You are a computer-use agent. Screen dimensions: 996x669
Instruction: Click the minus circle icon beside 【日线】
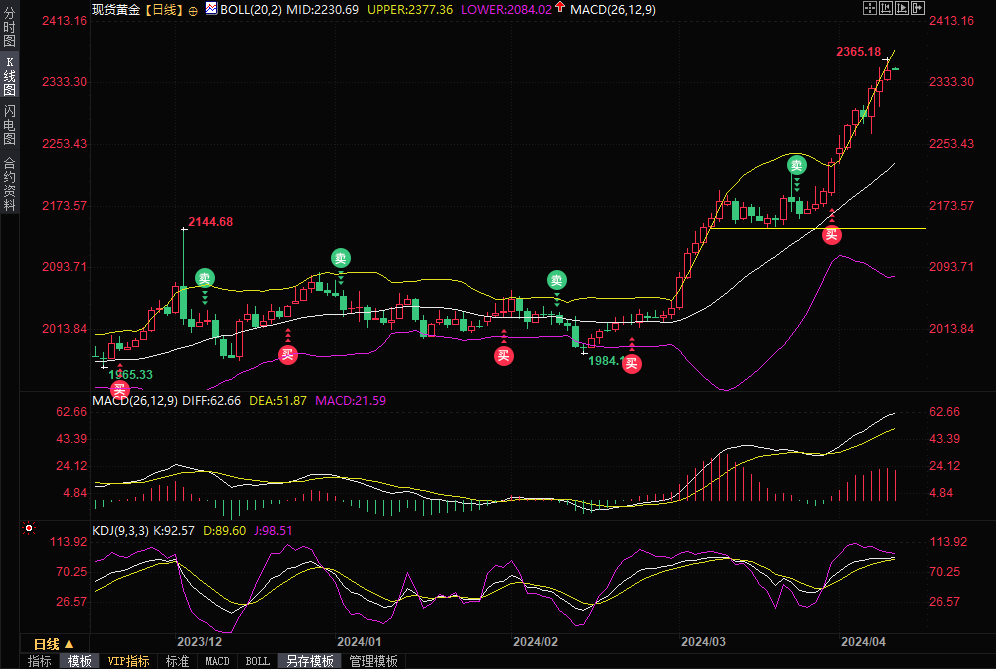(193, 9)
